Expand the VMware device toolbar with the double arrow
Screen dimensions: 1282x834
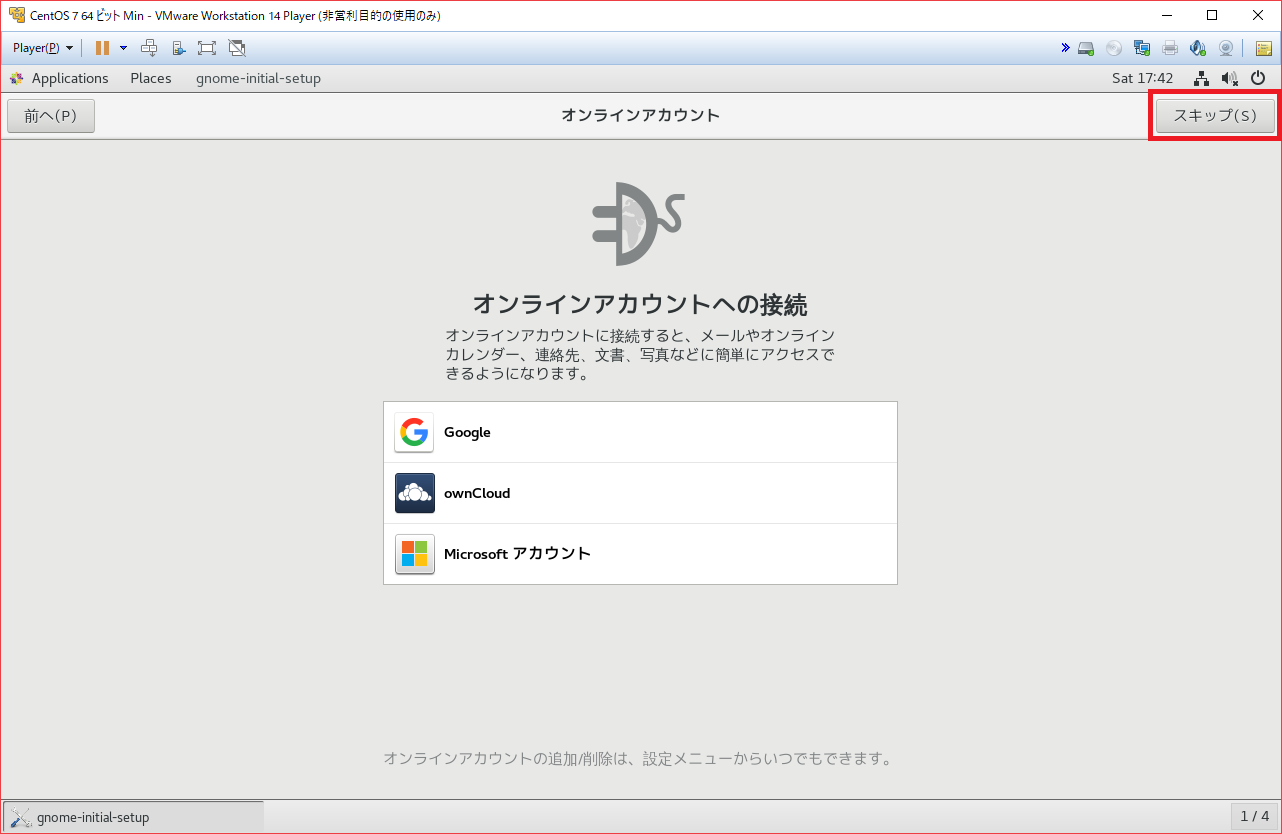[1065, 48]
